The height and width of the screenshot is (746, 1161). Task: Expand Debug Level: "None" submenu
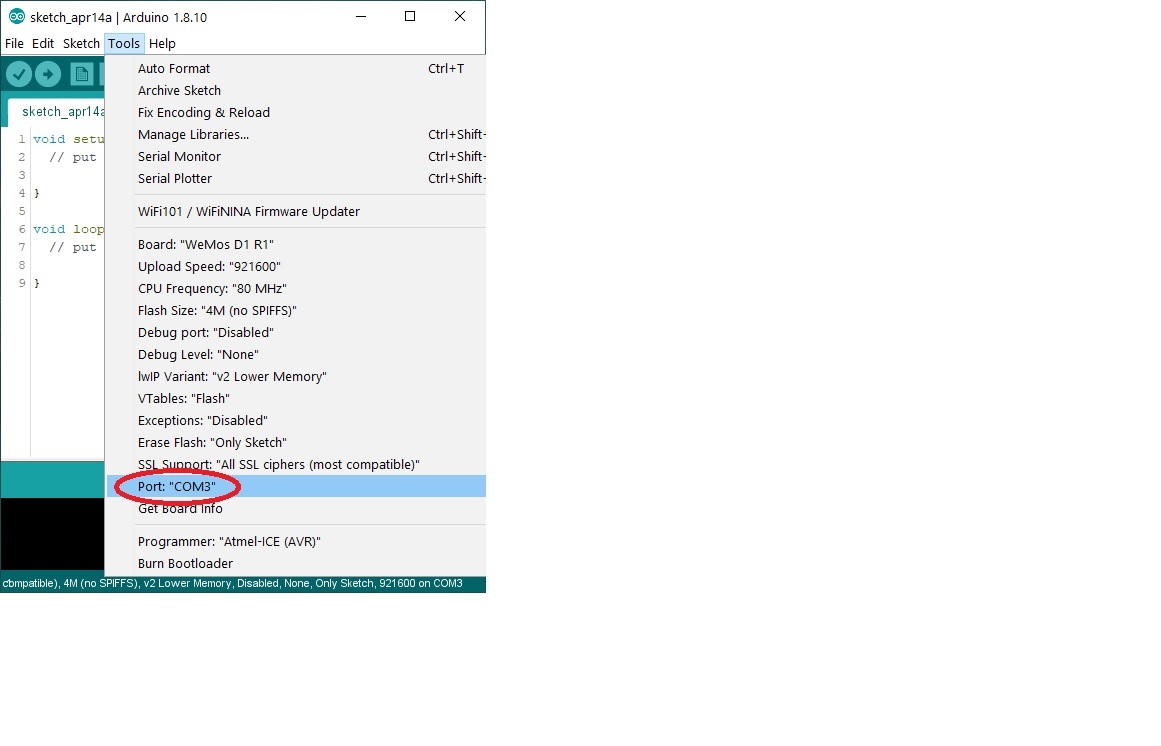296,354
